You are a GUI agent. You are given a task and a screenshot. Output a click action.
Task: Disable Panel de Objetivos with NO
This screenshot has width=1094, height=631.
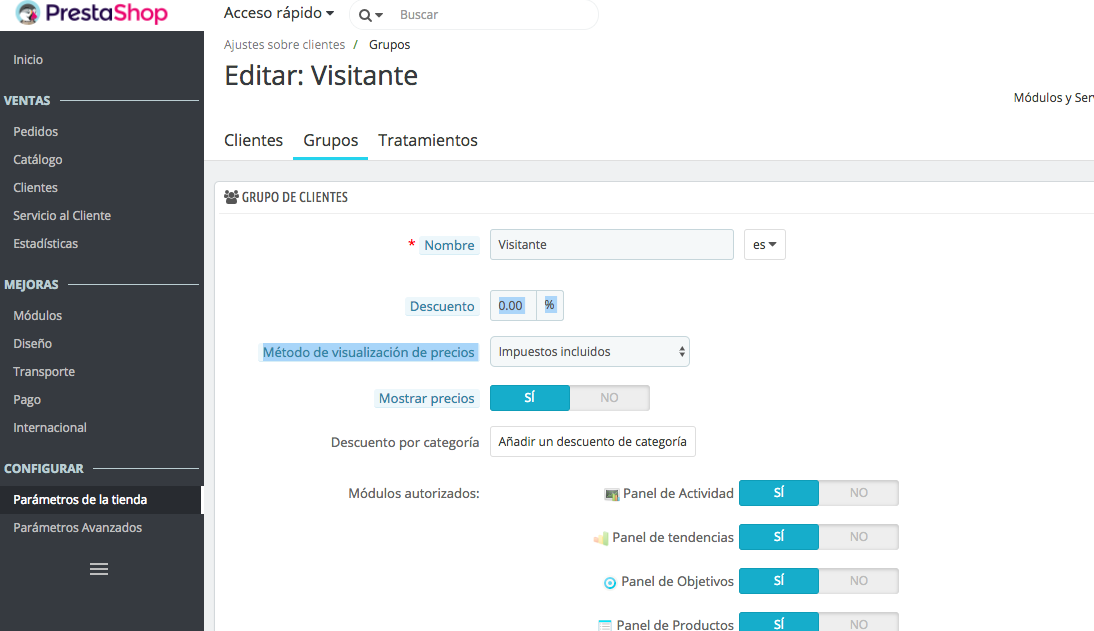pyautogui.click(x=859, y=581)
